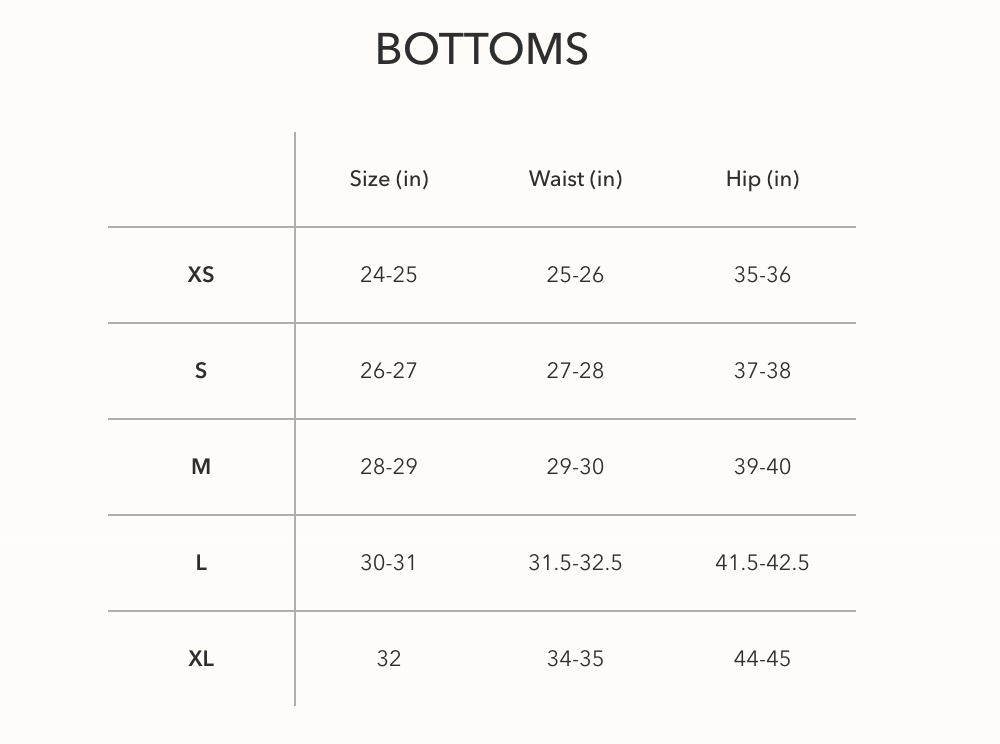Click the XS size value 24-25
The width and height of the screenshot is (1000, 744).
pyautogui.click(x=389, y=275)
